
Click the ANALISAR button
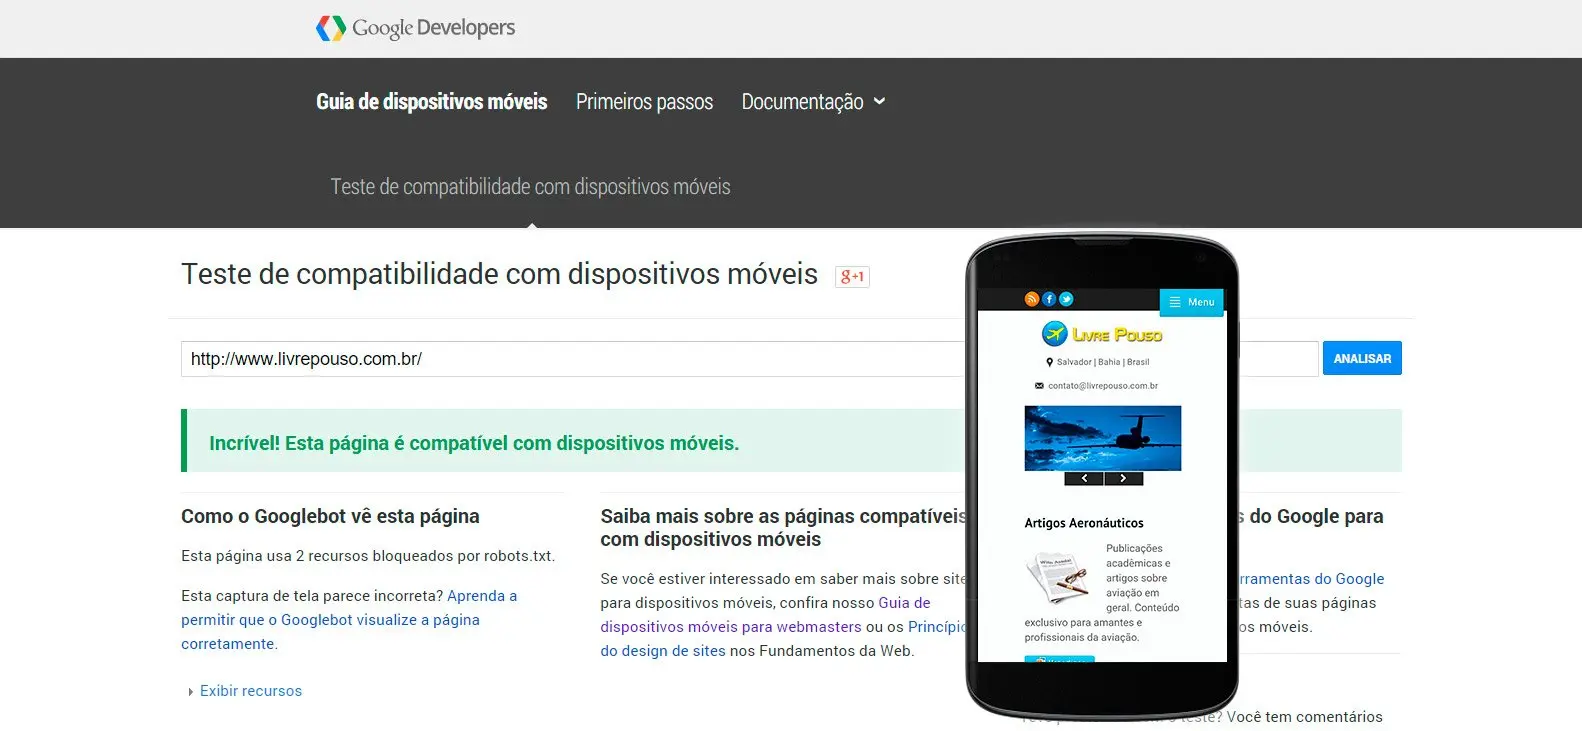(1362, 358)
